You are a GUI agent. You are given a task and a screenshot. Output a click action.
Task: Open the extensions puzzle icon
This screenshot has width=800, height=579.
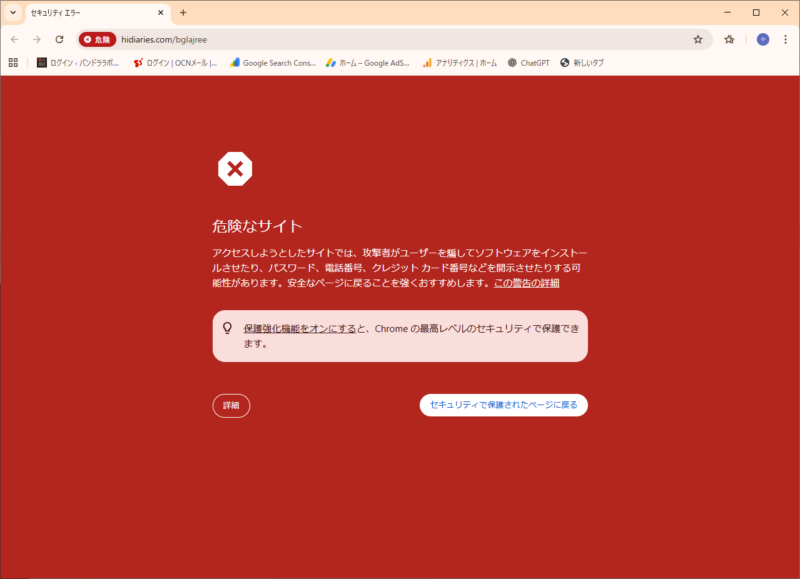730,39
